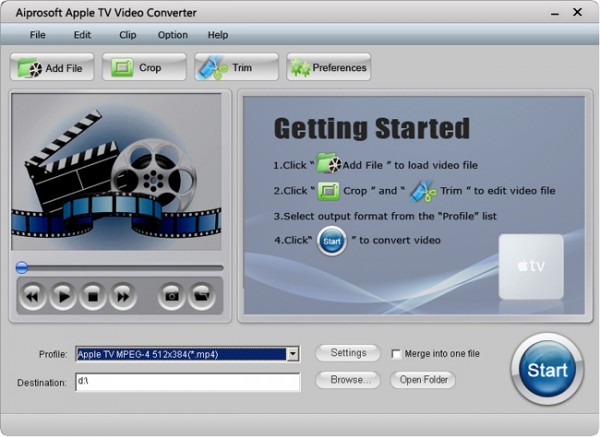Fast forward the preview video

pos(122,295)
